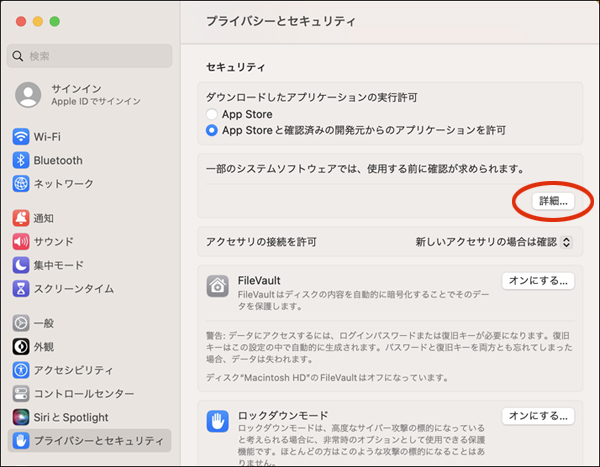Select アクセシビリティ in the sidebar
The width and height of the screenshot is (600, 467).
[x=70, y=370]
